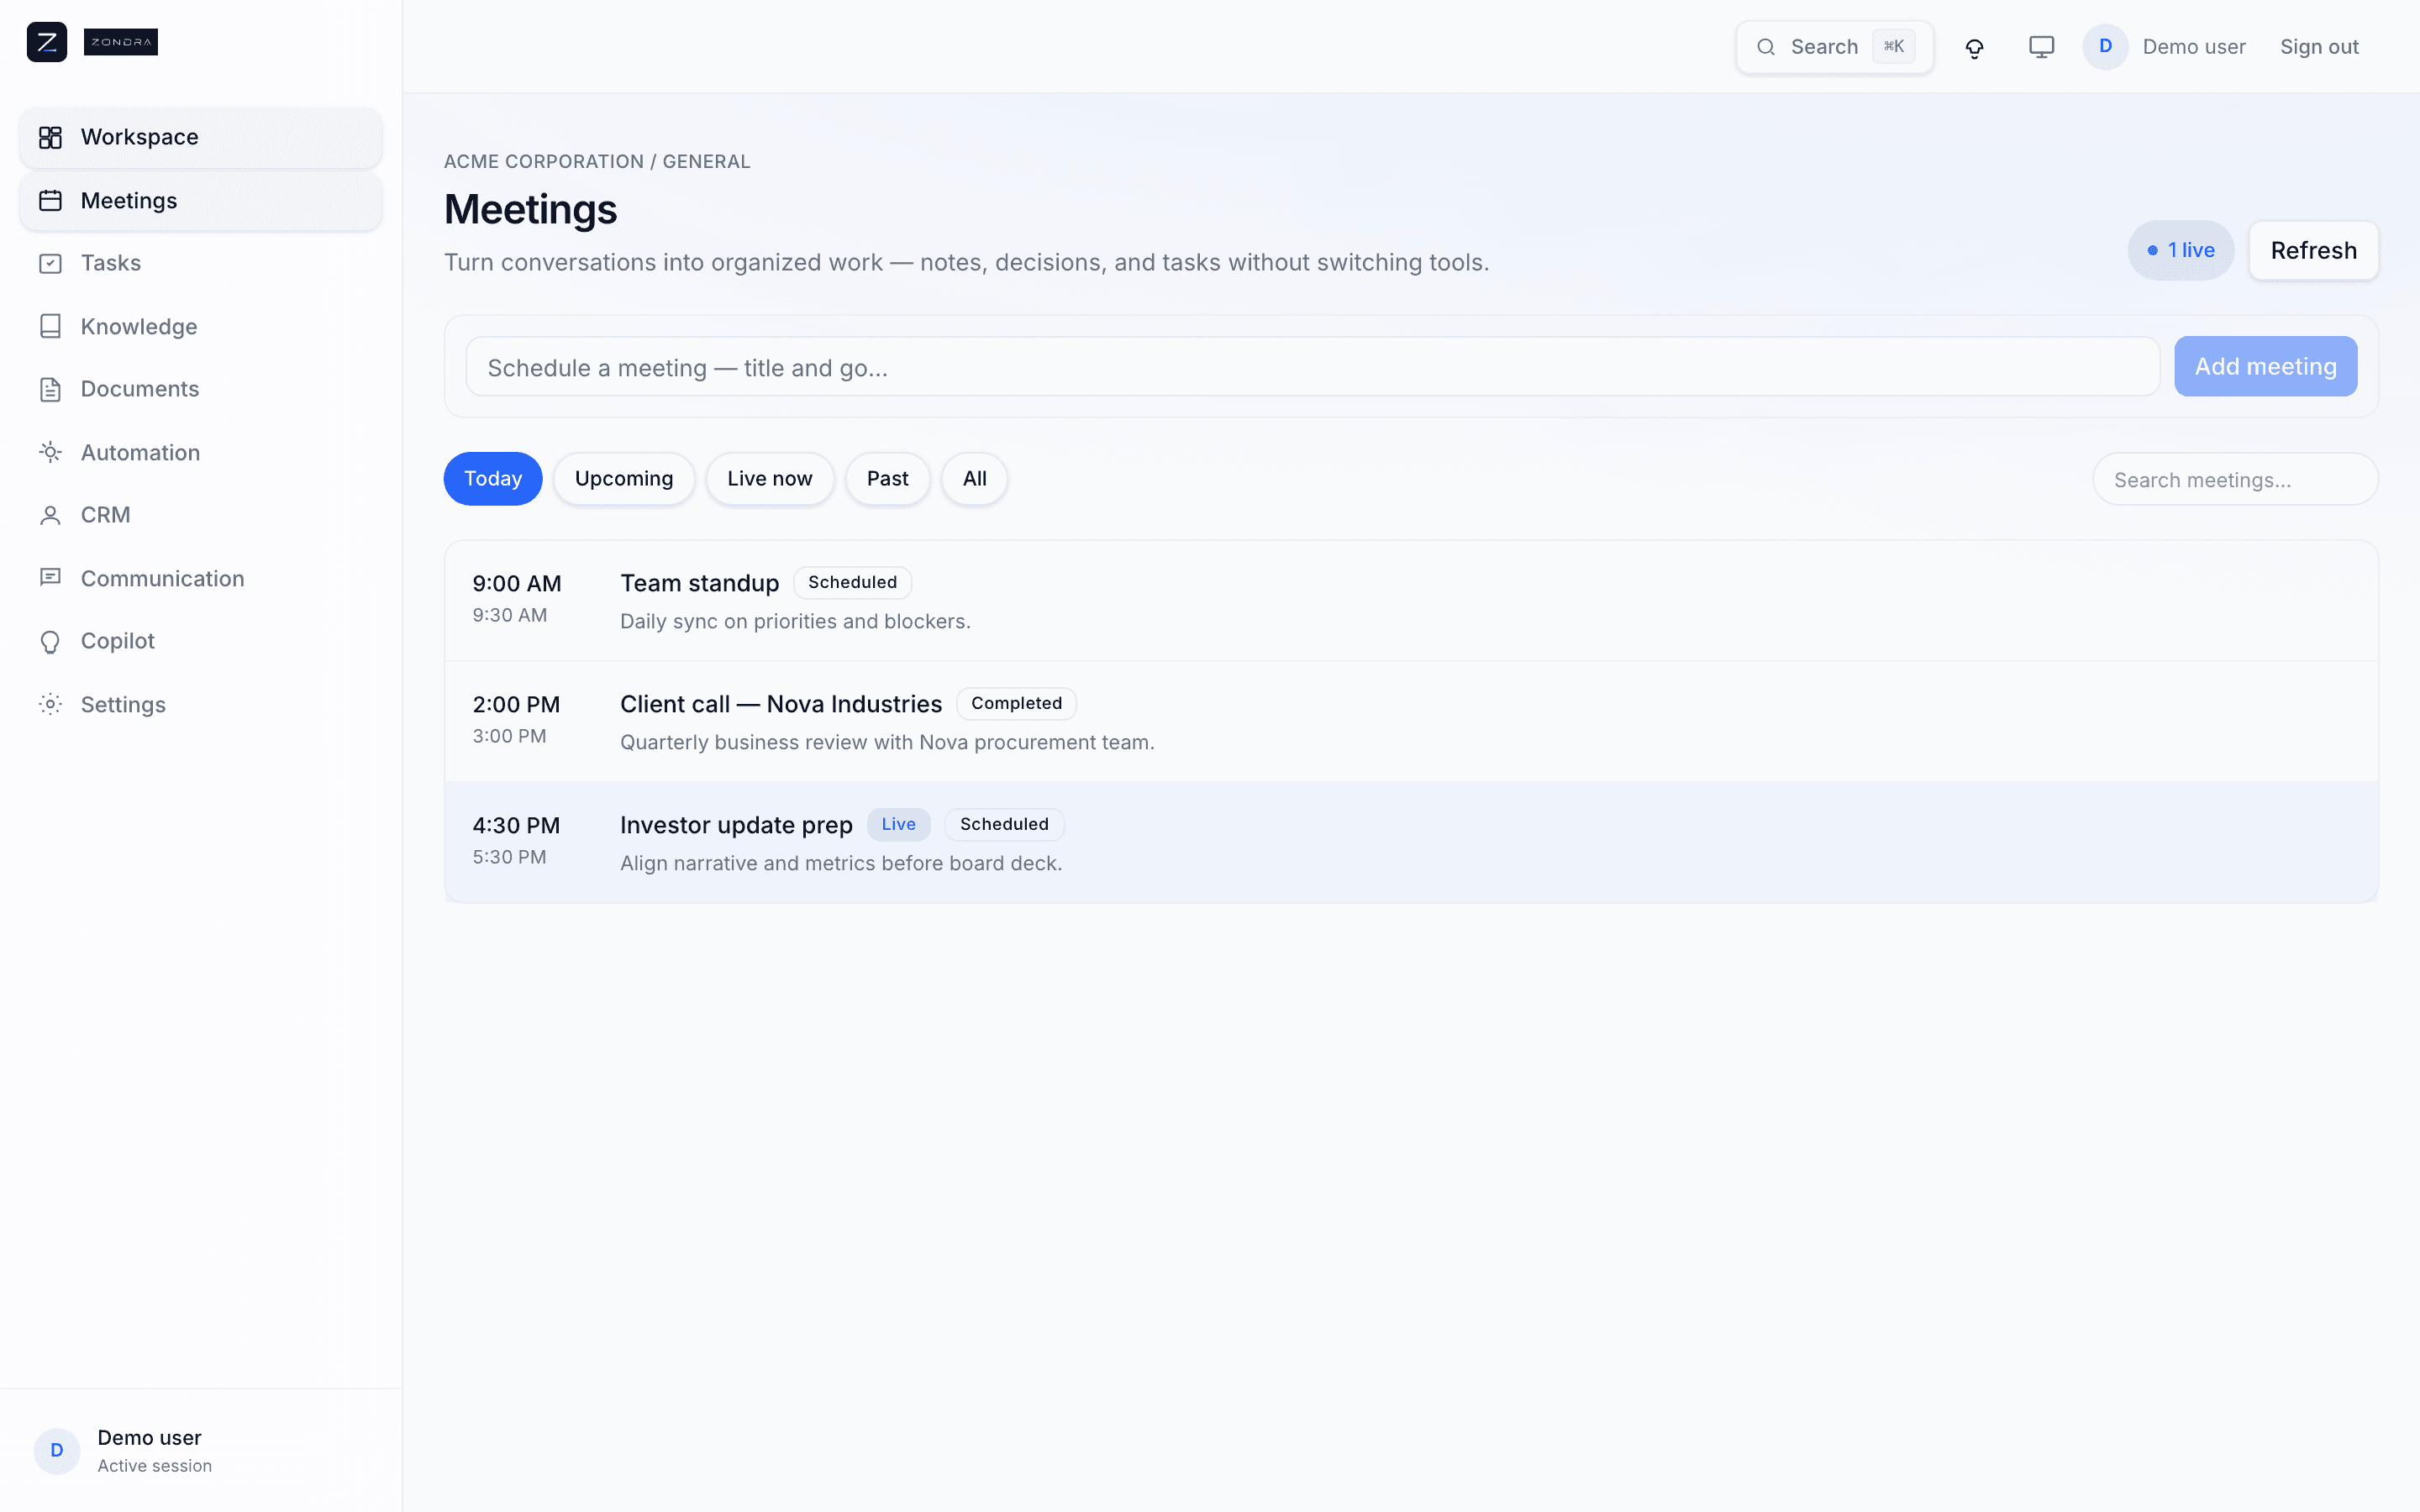This screenshot has width=2420, height=1512.
Task: Show All meetings
Action: 974,479
